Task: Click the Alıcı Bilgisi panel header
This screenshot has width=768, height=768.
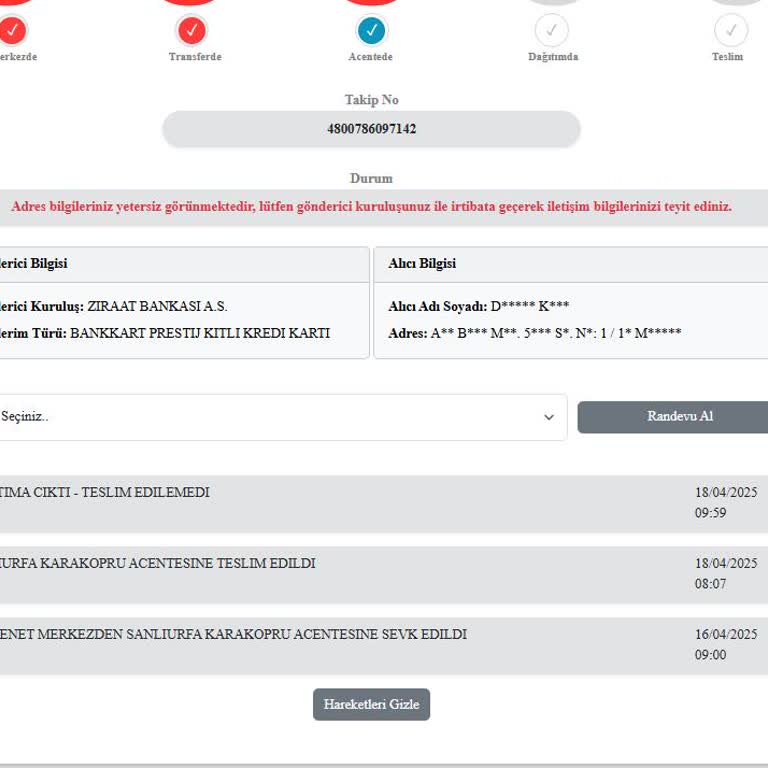Action: 571,264
